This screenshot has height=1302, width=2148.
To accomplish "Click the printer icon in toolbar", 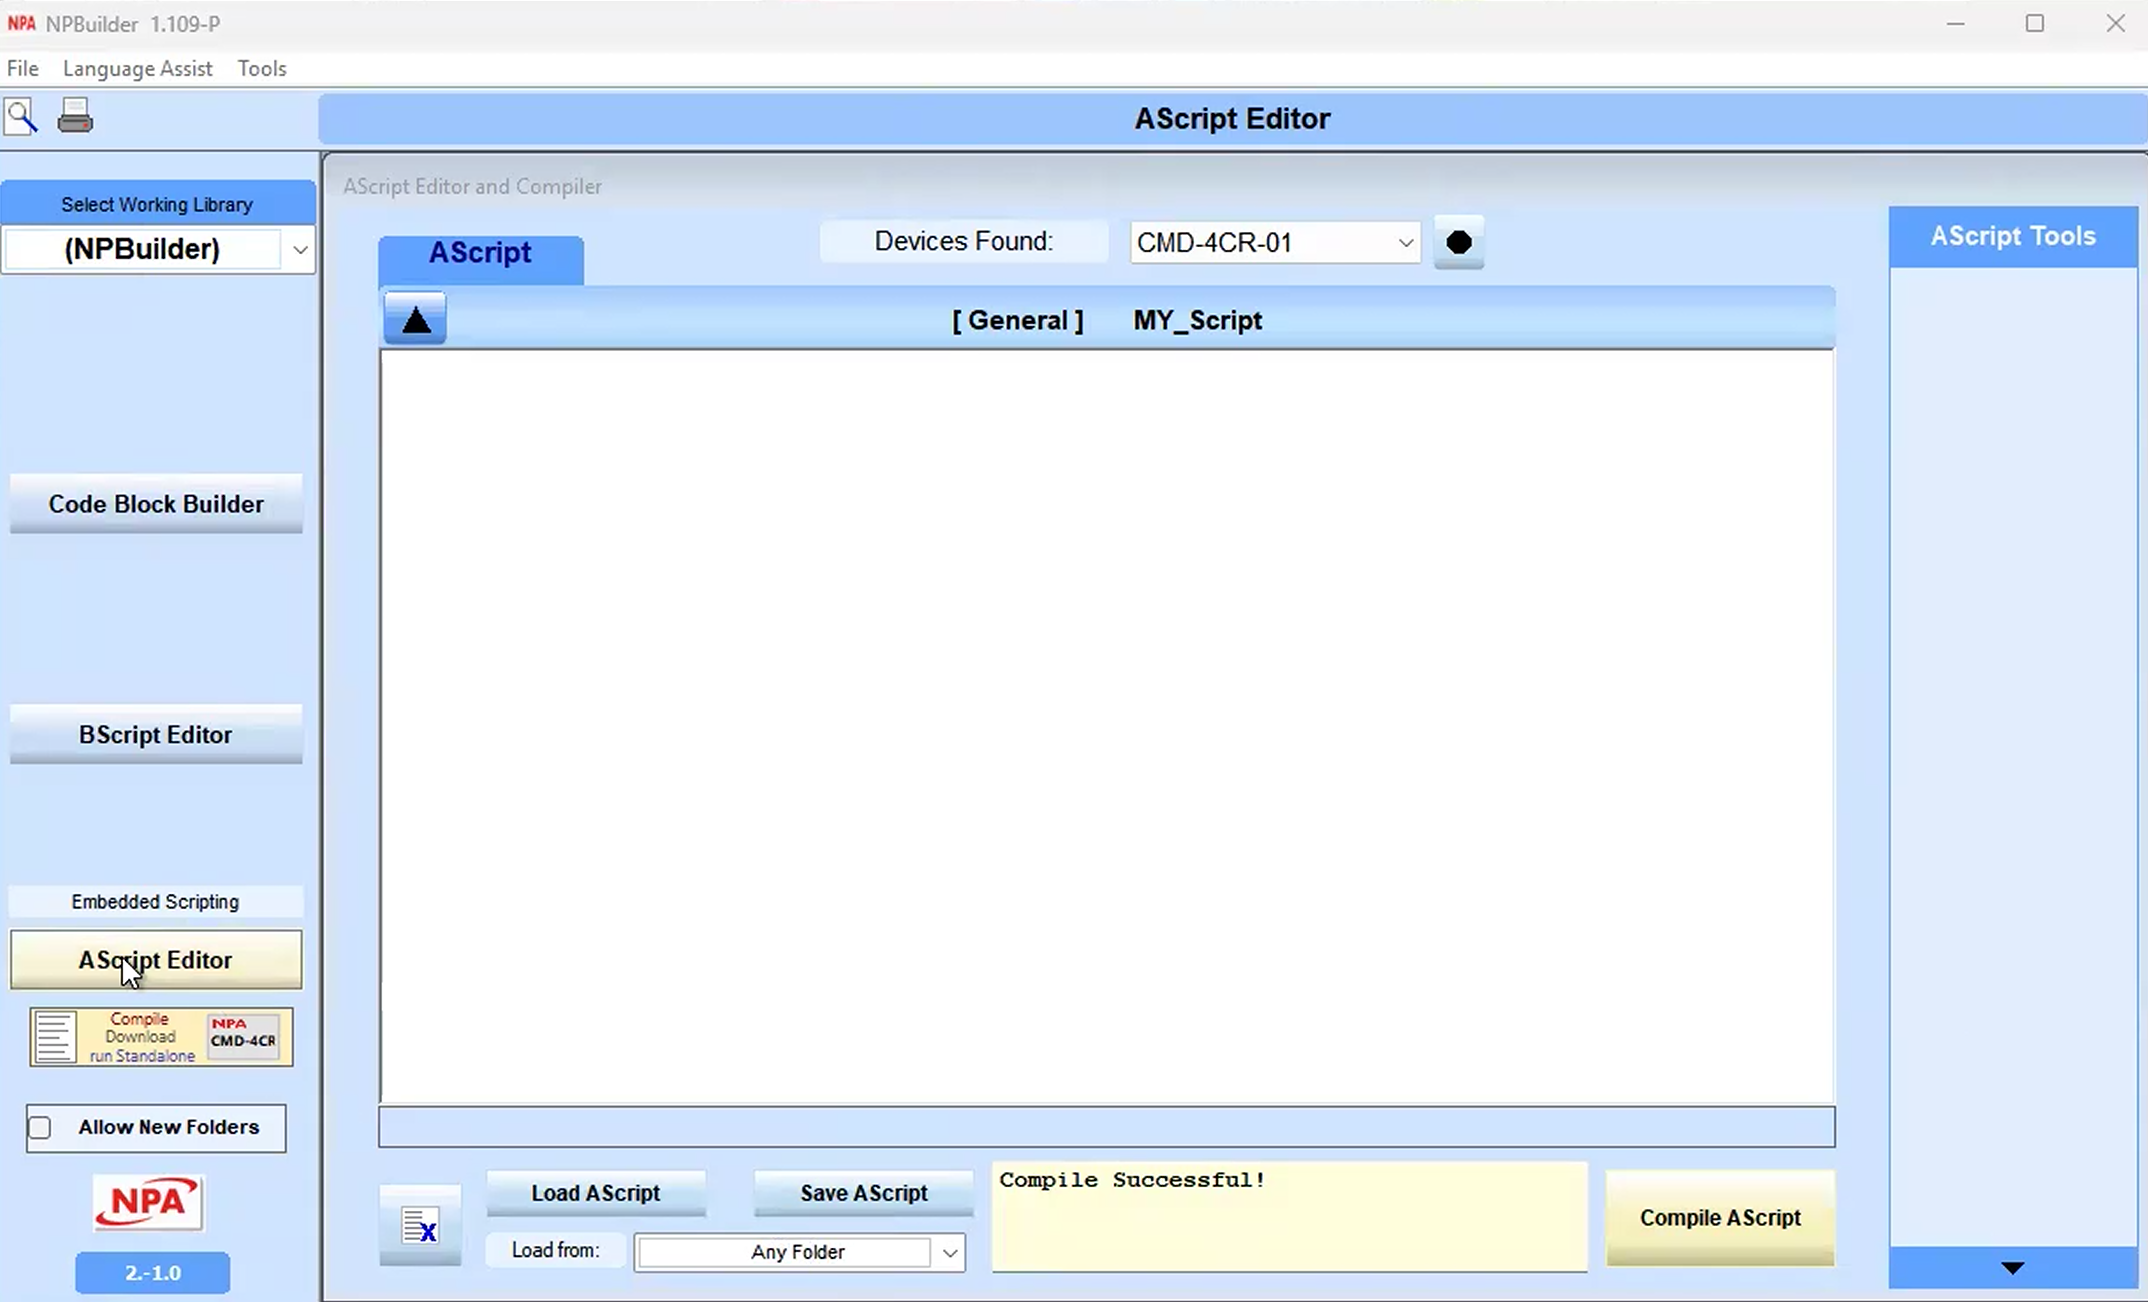I will click(75, 116).
